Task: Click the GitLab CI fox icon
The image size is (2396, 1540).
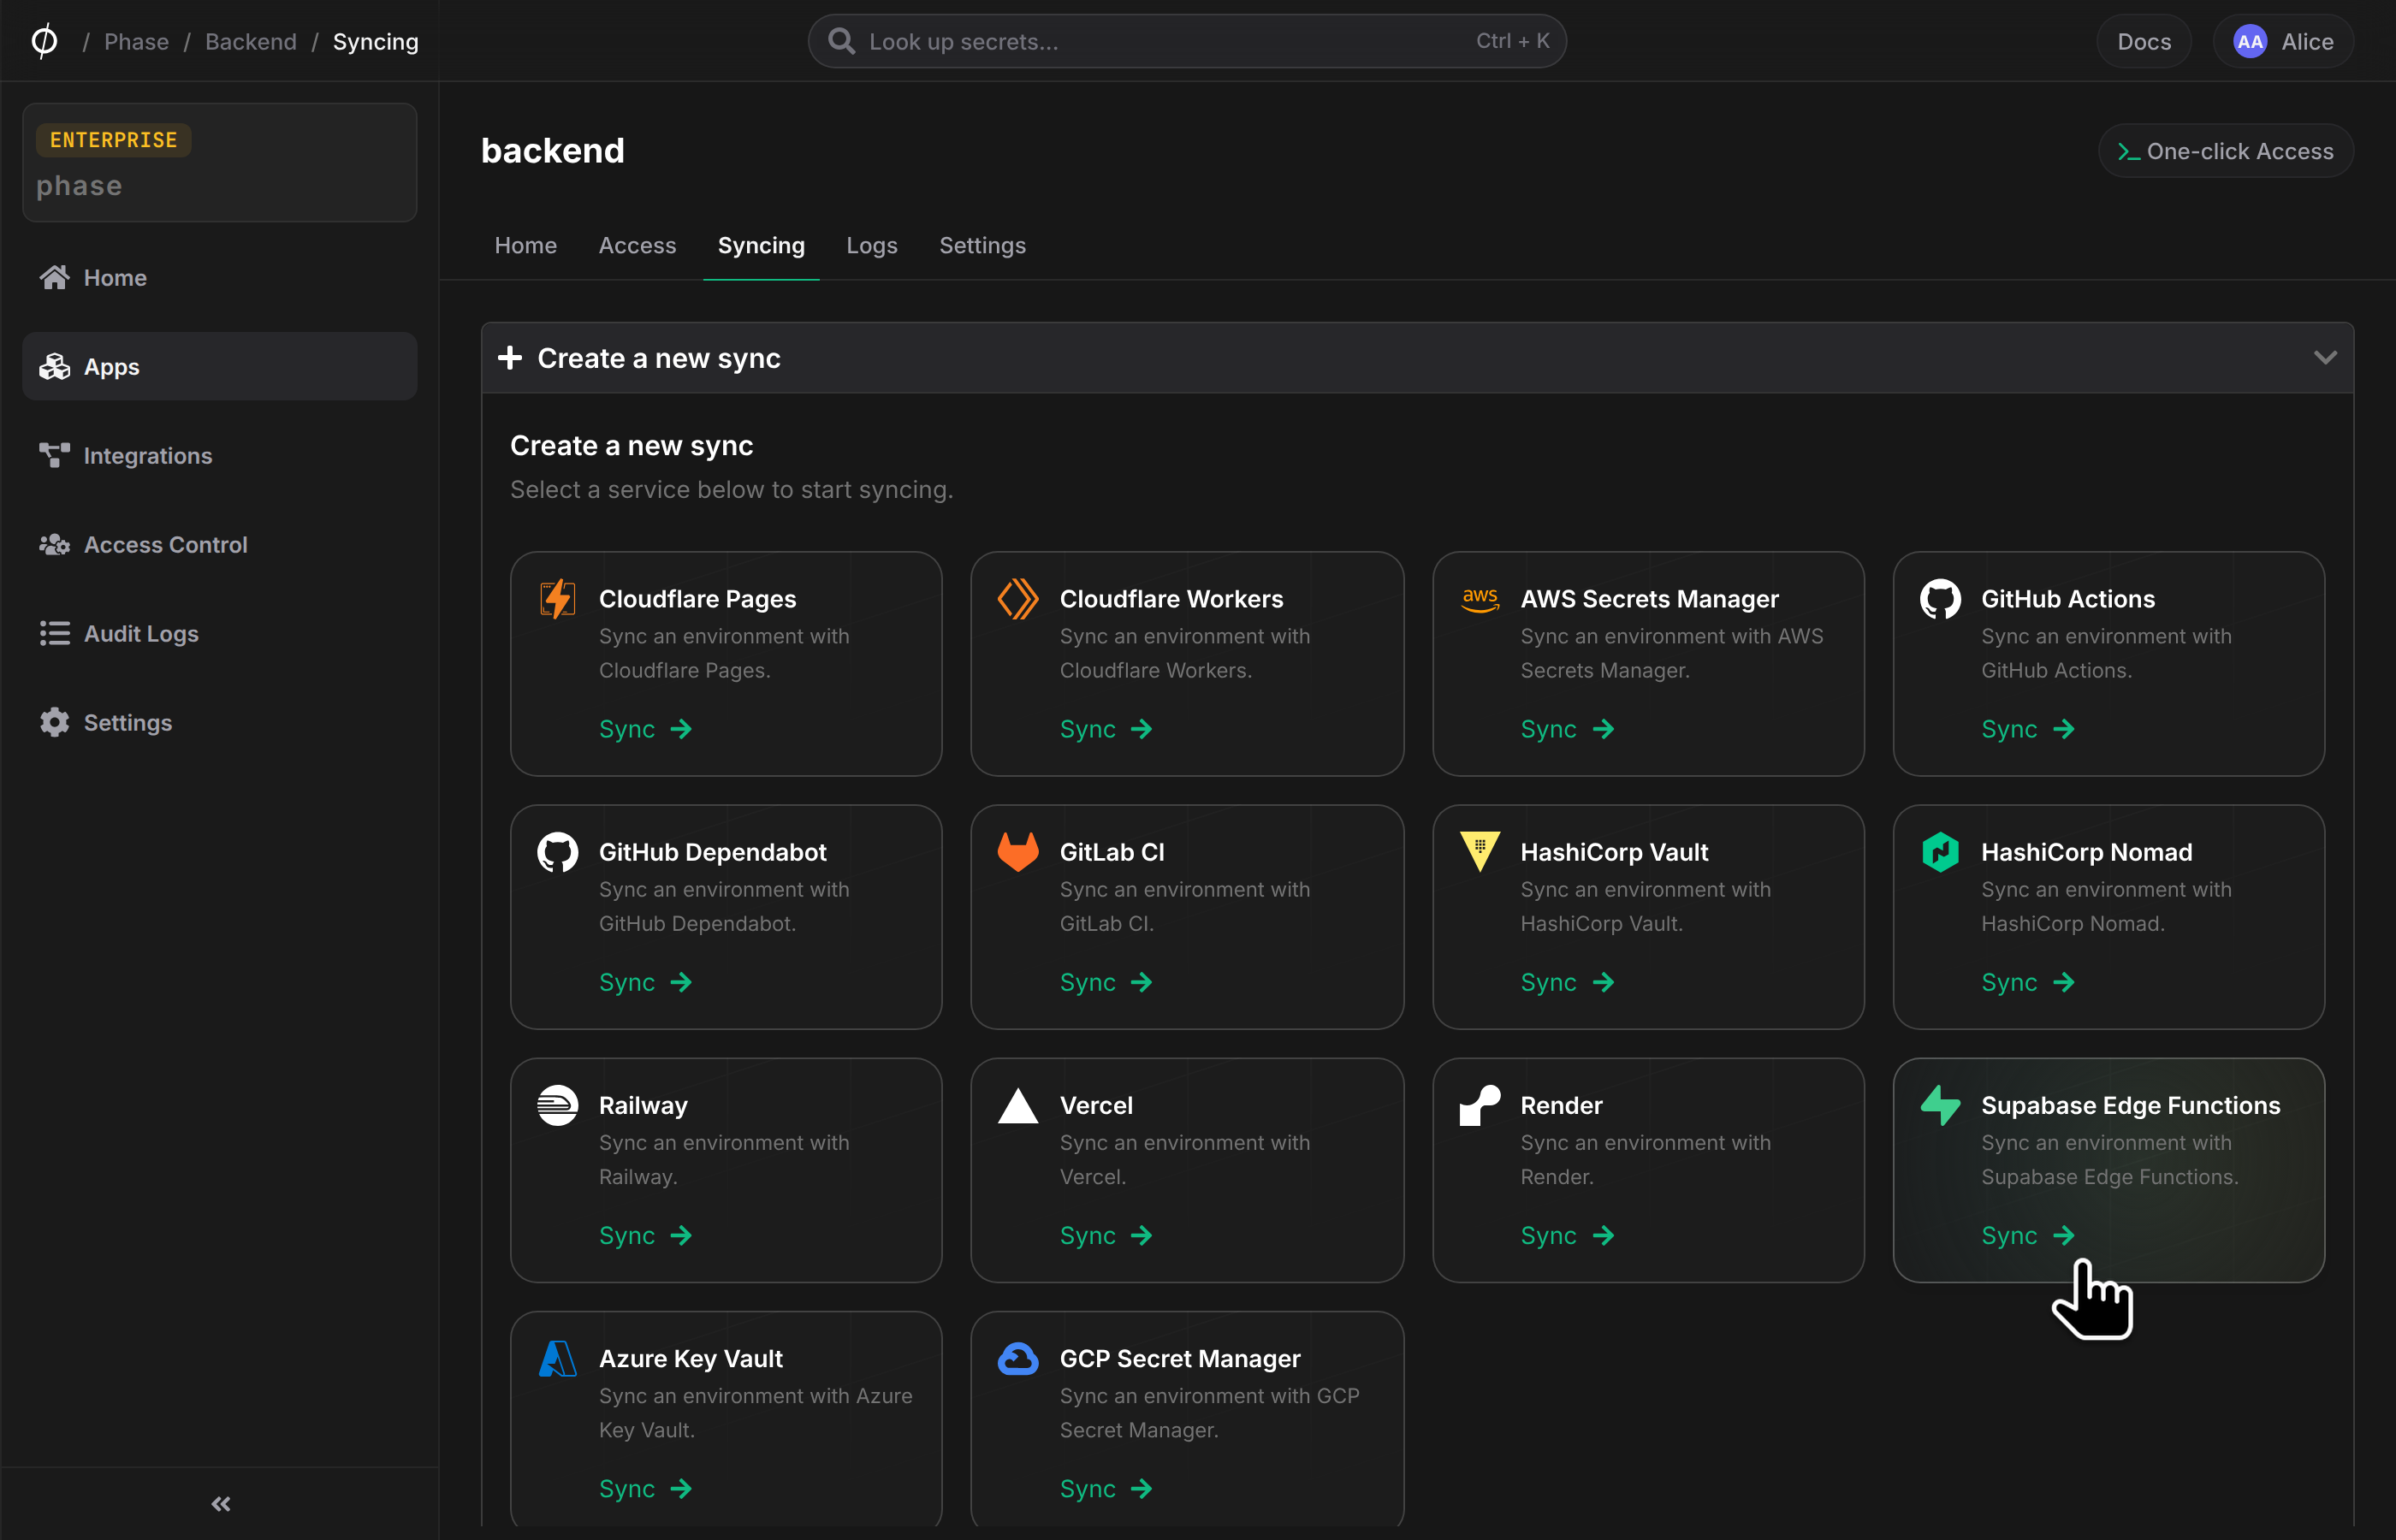Action: pos(1018,852)
